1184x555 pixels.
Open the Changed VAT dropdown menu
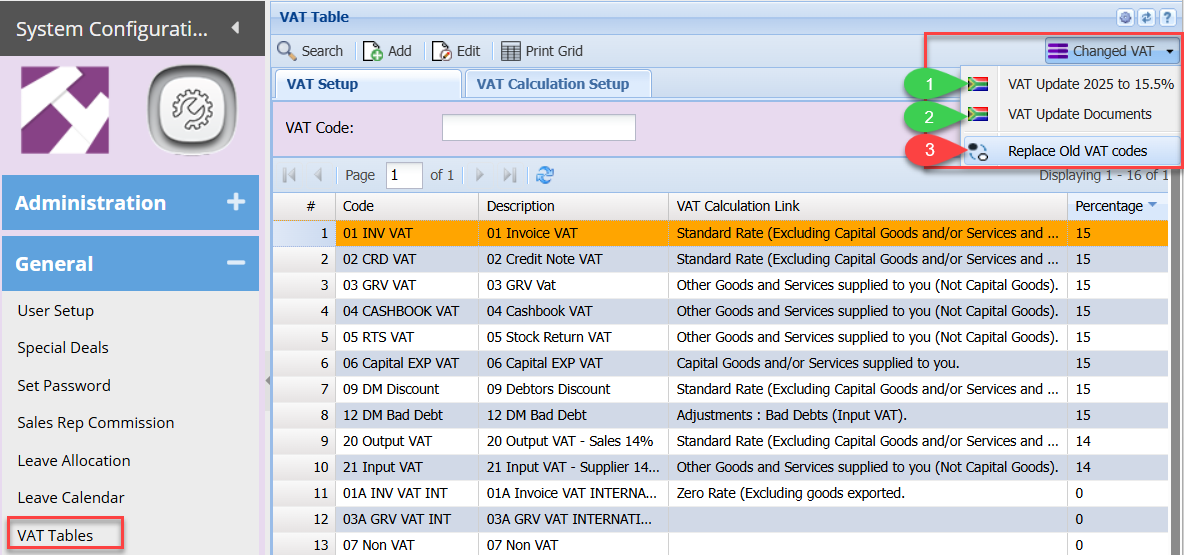[x=1112, y=51]
